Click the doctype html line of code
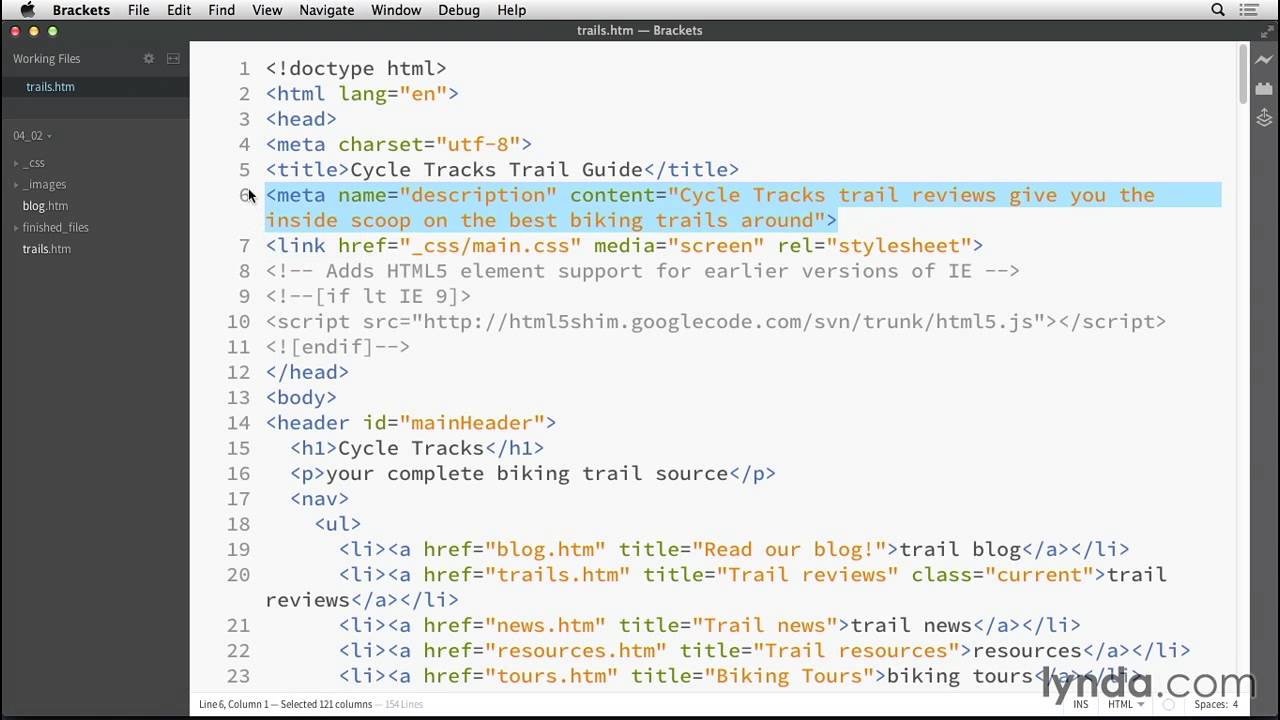The width and height of the screenshot is (1280, 720). (x=356, y=69)
